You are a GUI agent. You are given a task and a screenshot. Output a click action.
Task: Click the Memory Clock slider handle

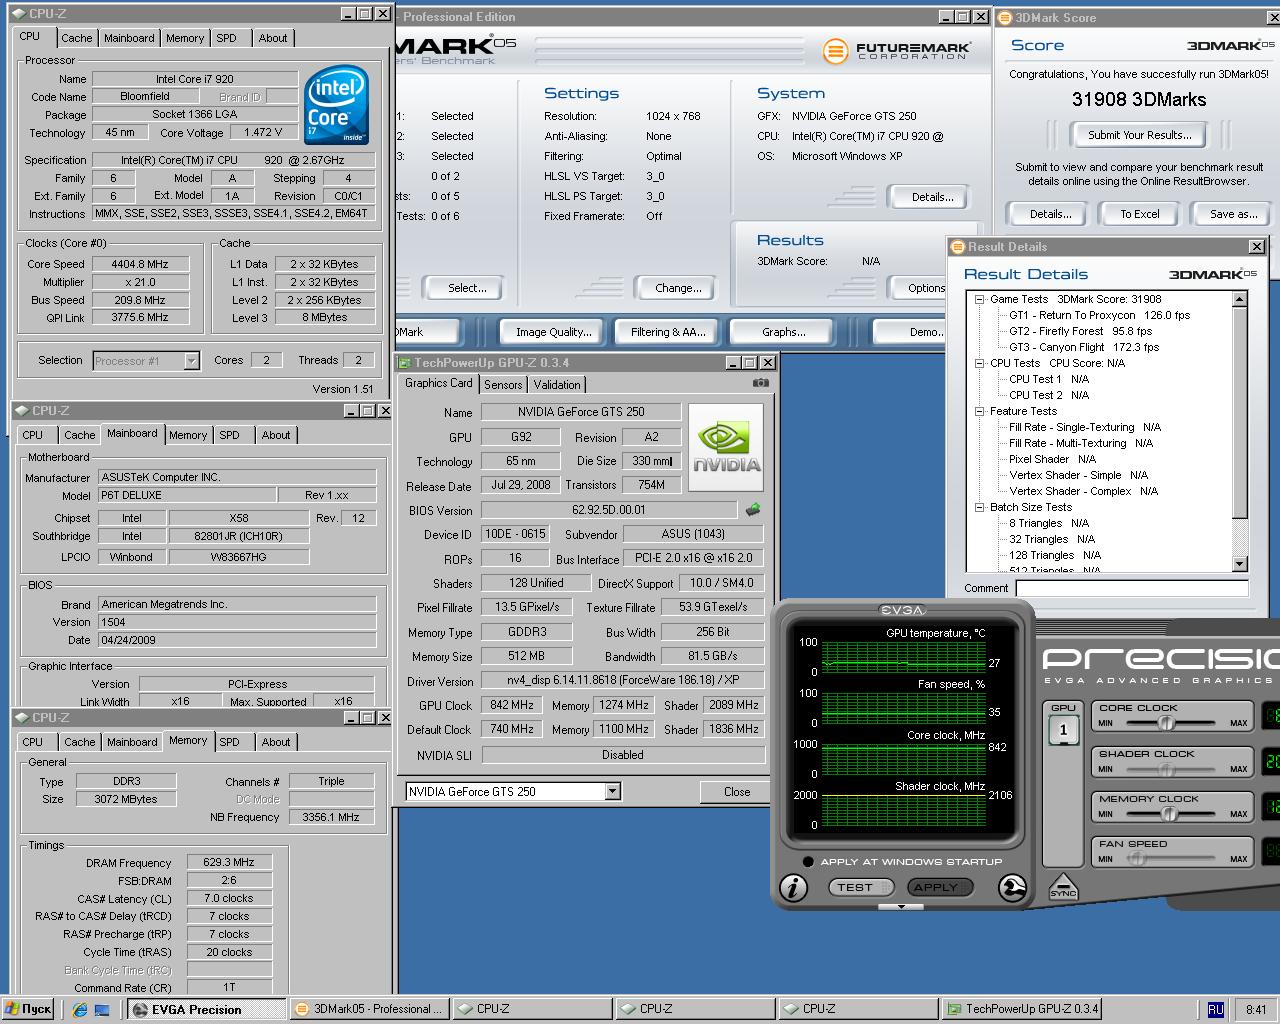pos(1168,814)
